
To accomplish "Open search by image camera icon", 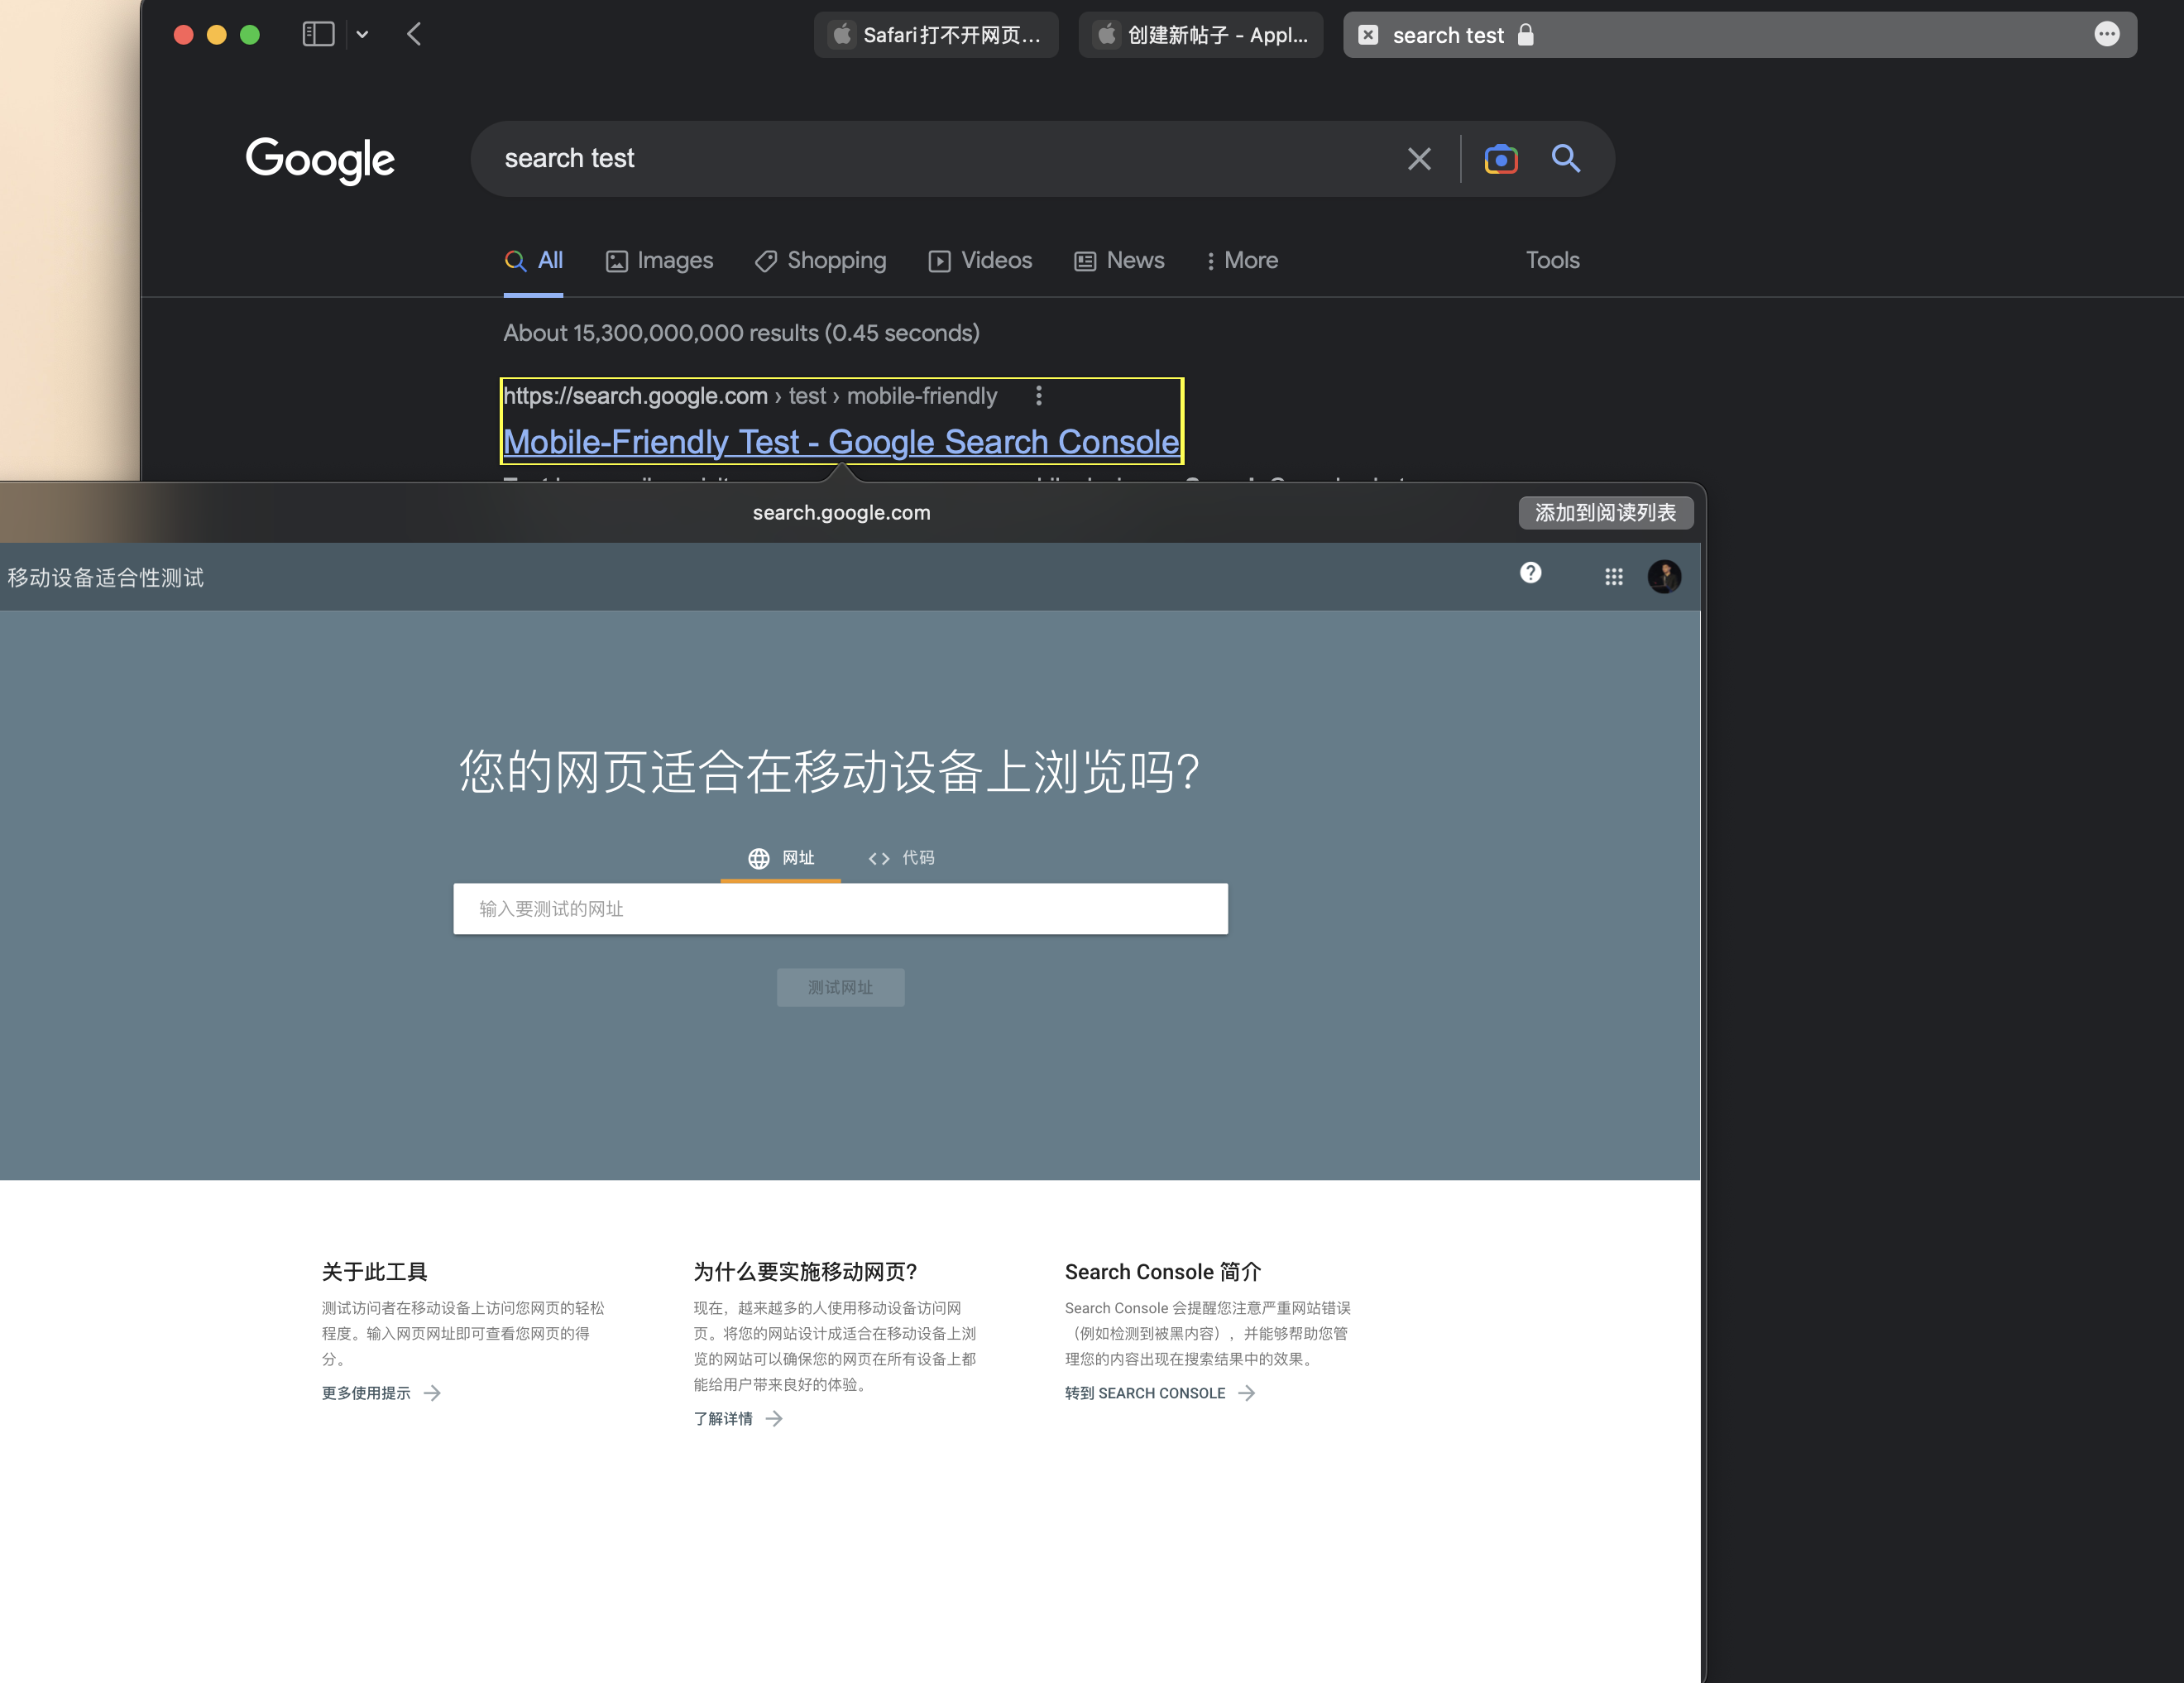I will click(x=1500, y=159).
